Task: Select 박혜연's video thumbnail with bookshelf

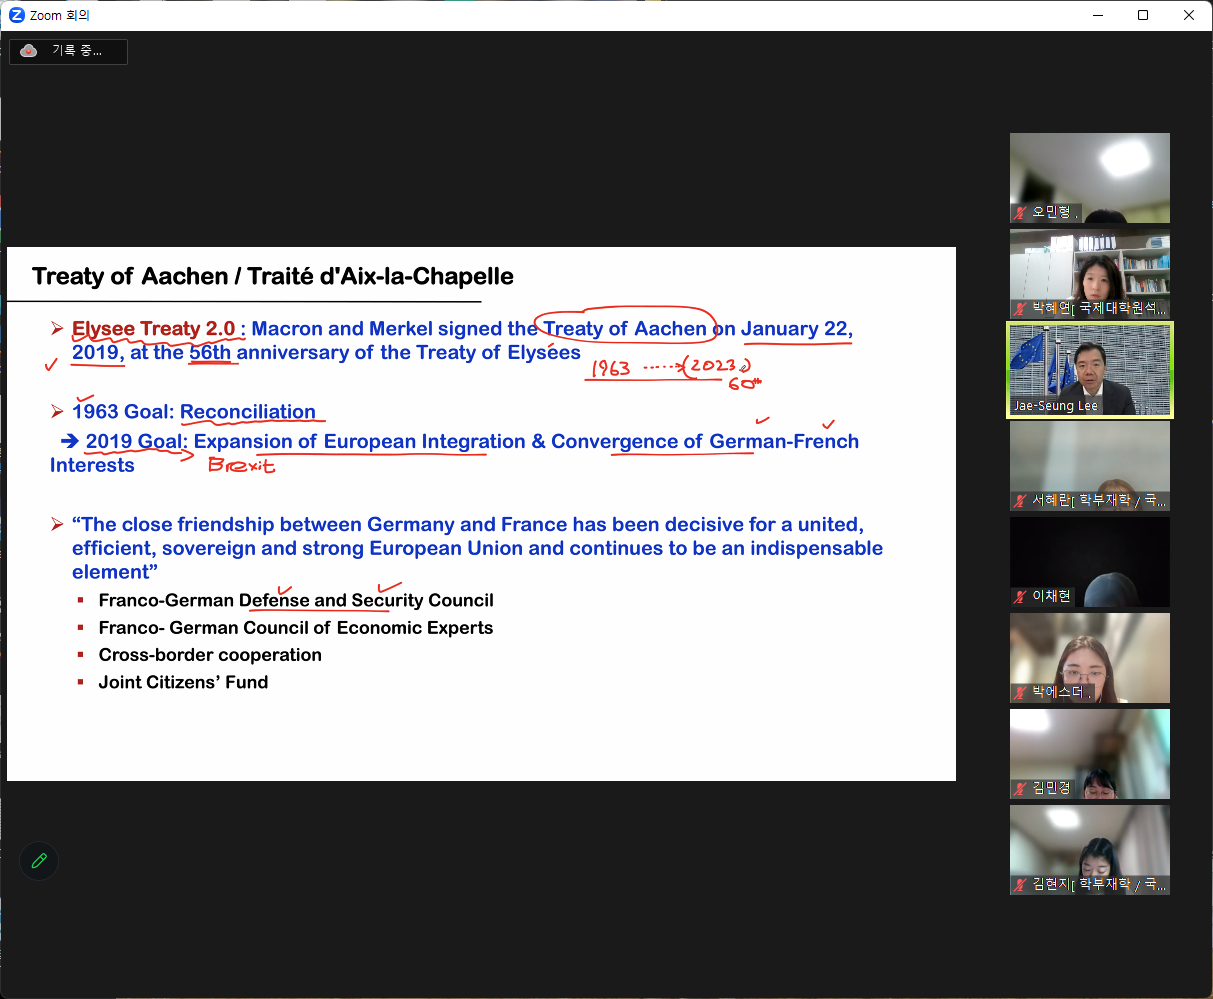Action: [x=1089, y=266]
